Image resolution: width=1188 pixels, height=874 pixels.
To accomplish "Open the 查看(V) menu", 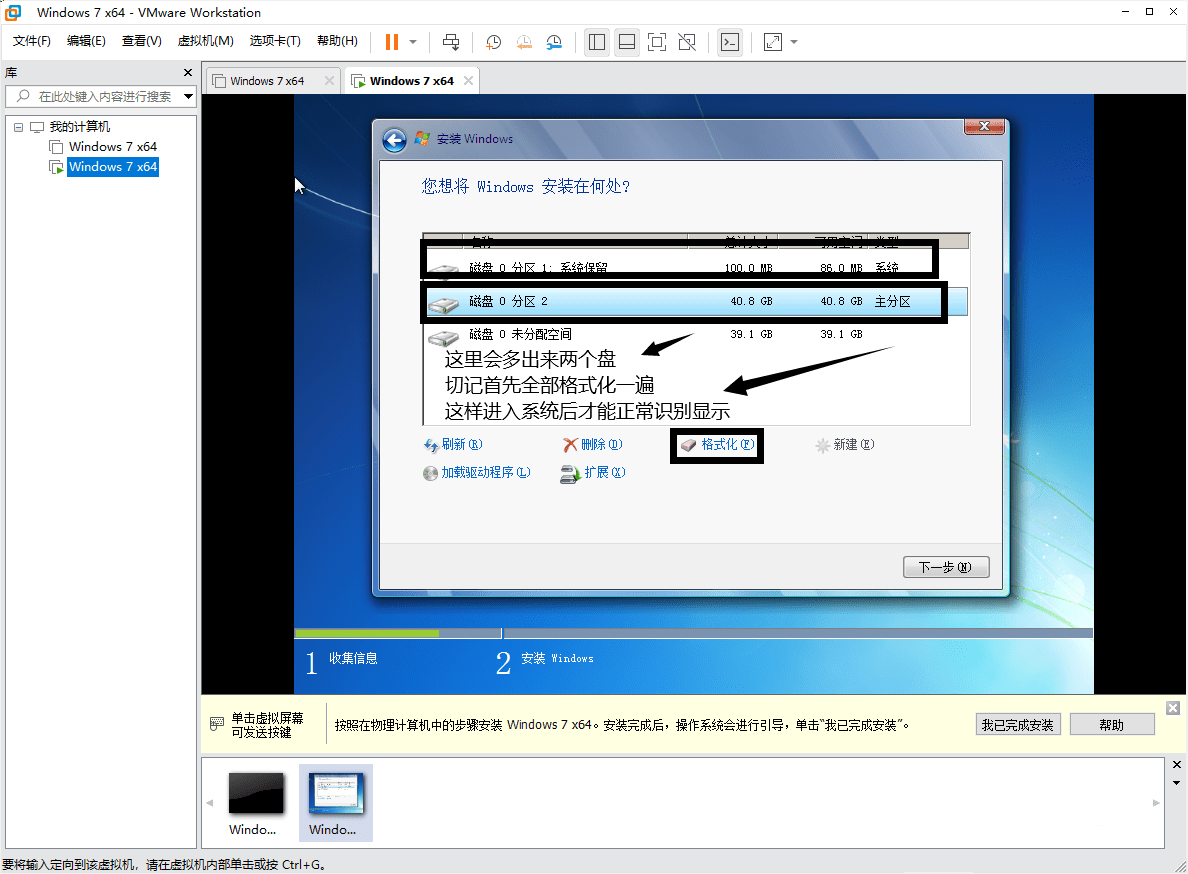I will (x=142, y=41).
